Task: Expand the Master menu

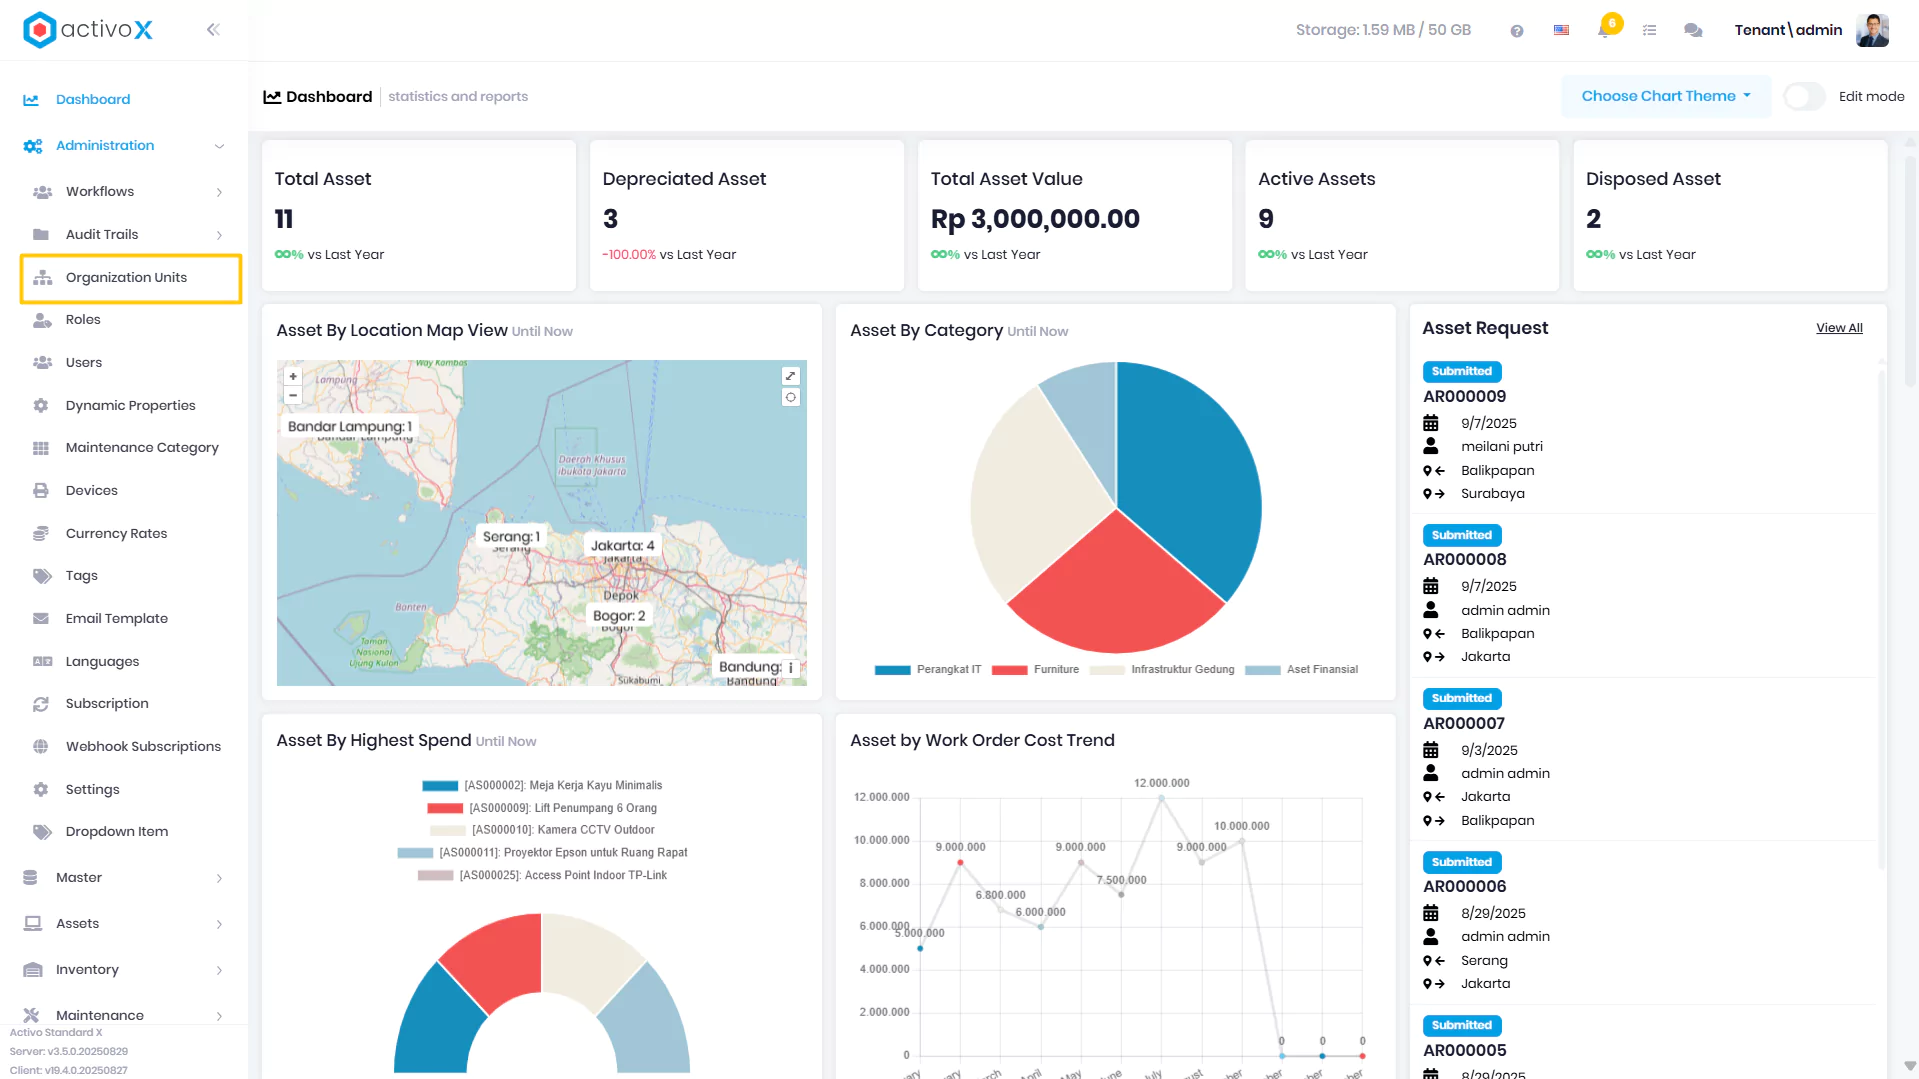Action: (219, 878)
